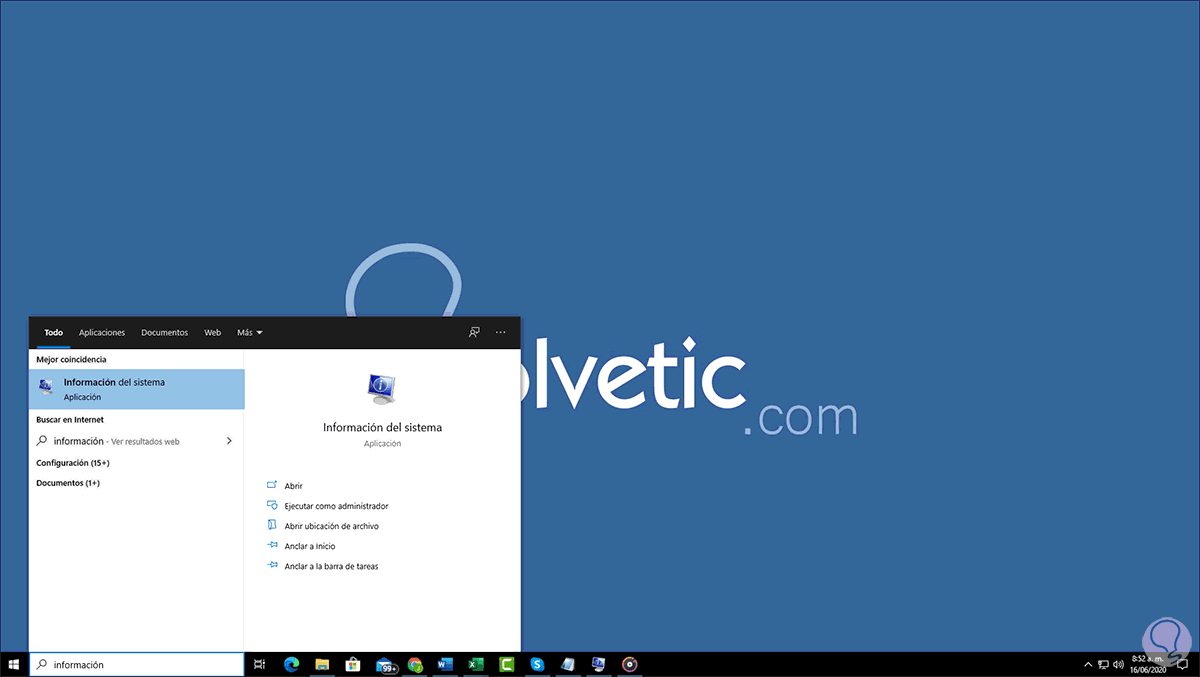
Task: Open the Windows Start menu button
Action: [14, 664]
